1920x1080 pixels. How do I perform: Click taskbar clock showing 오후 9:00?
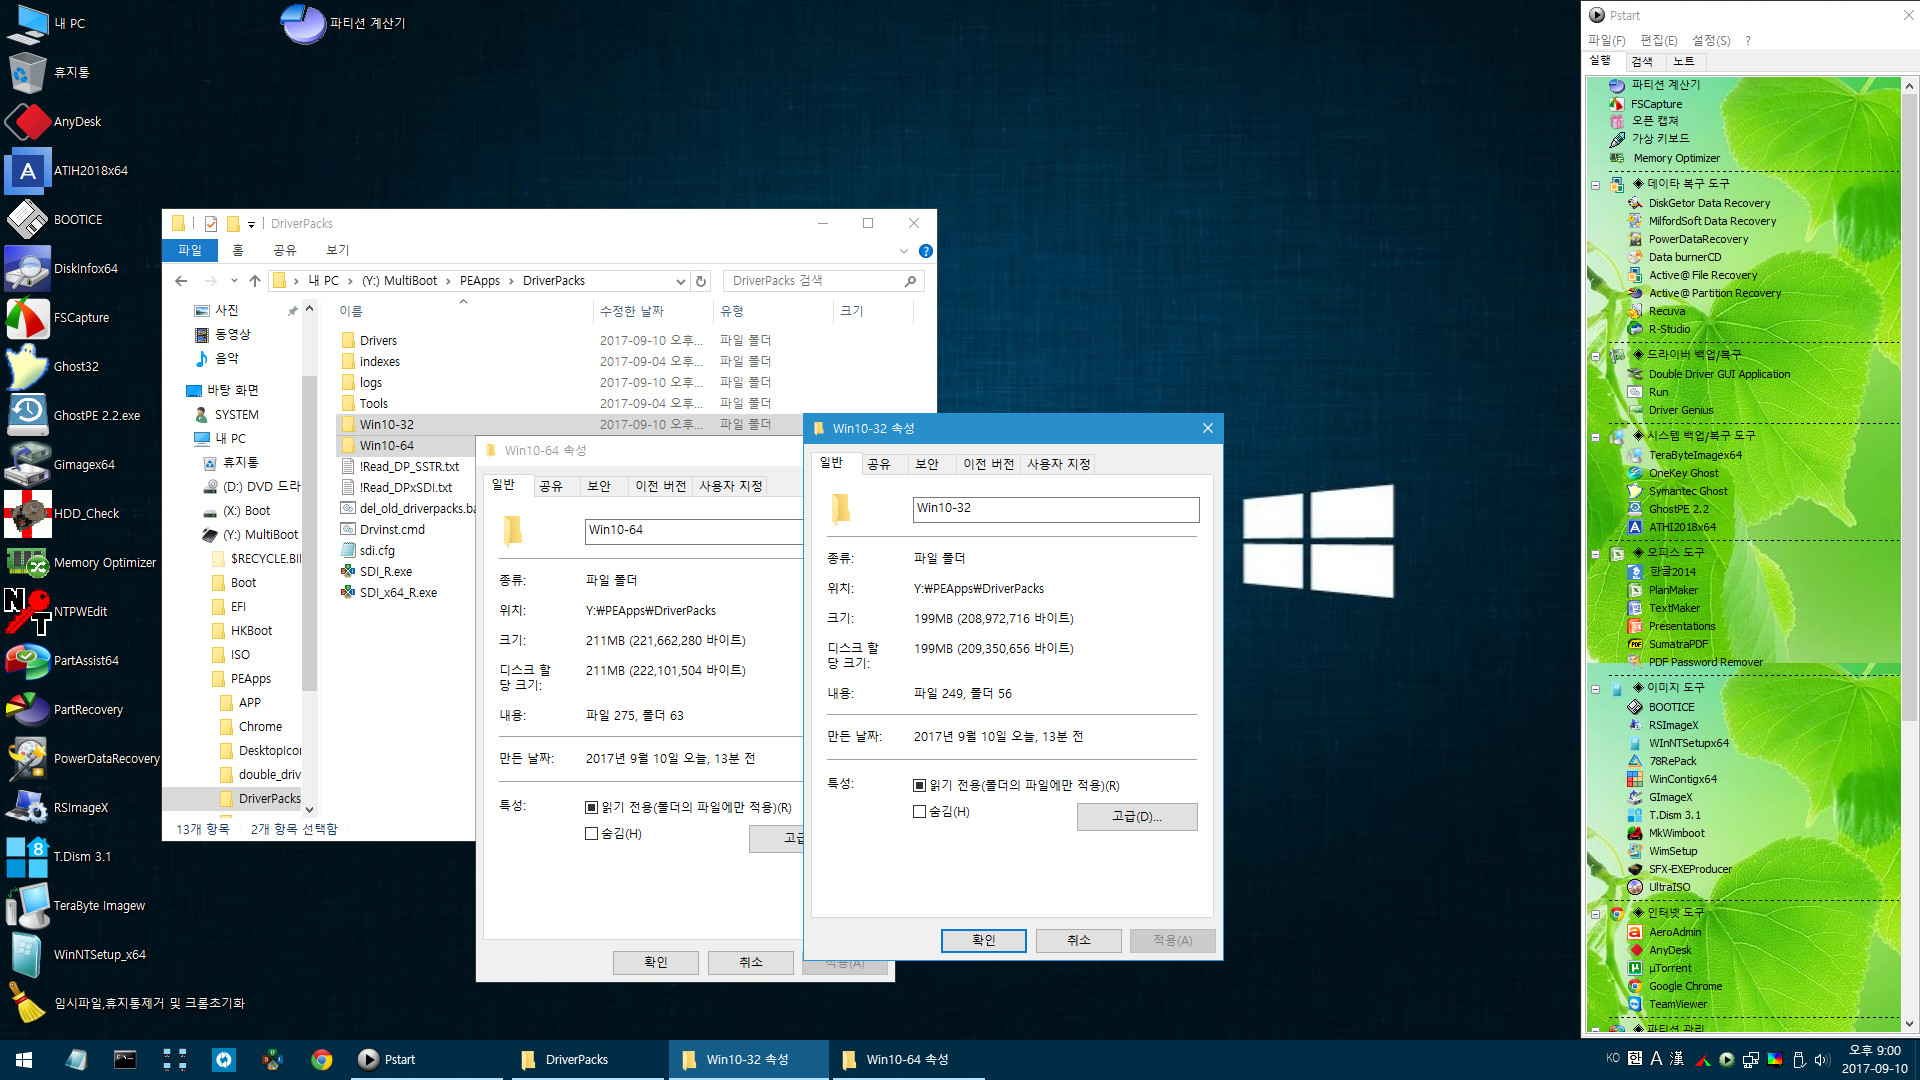click(1874, 1059)
